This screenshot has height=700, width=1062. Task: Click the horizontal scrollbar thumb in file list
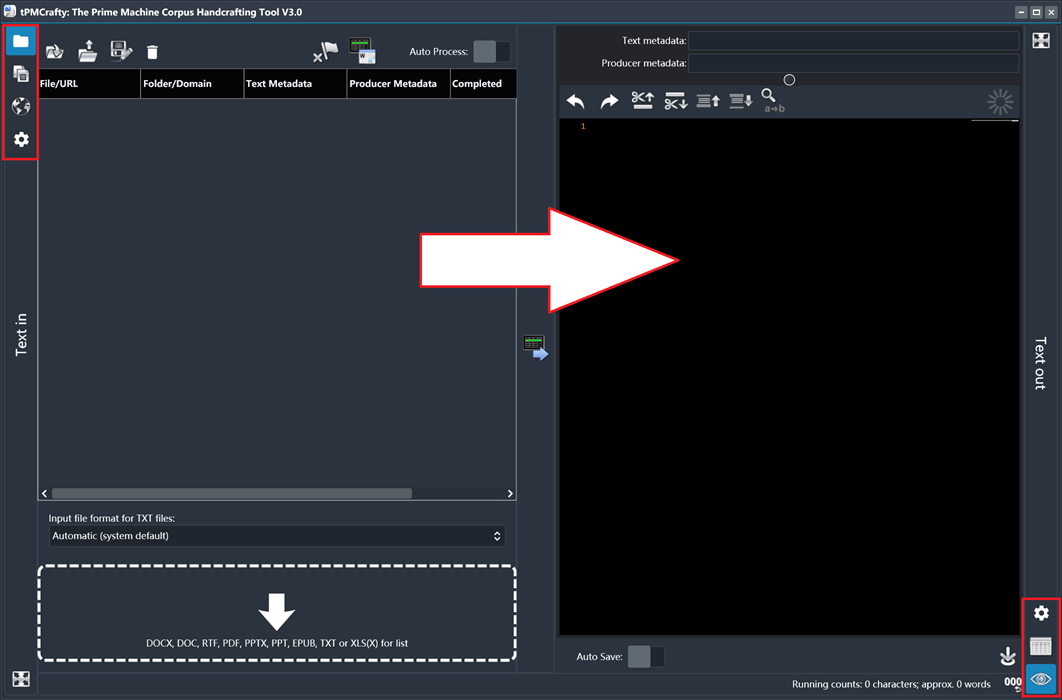point(232,494)
